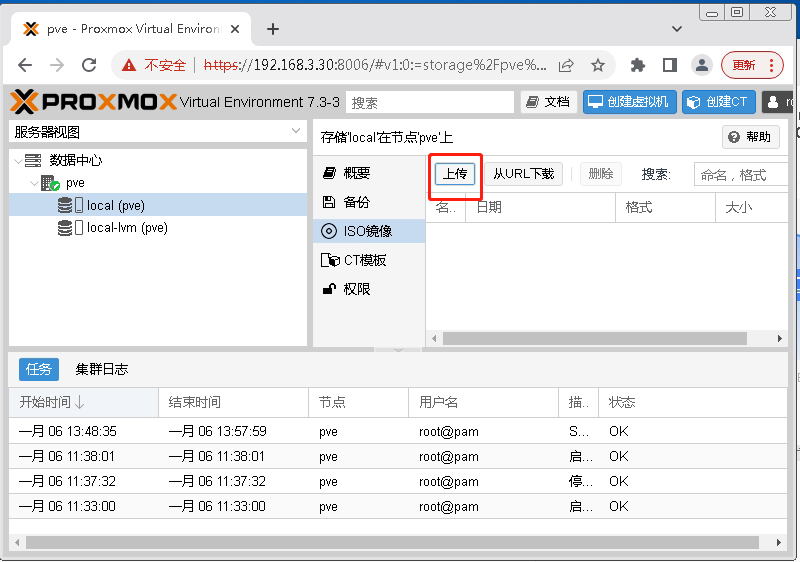
Task: Click the browser back arrow
Action: point(25,65)
